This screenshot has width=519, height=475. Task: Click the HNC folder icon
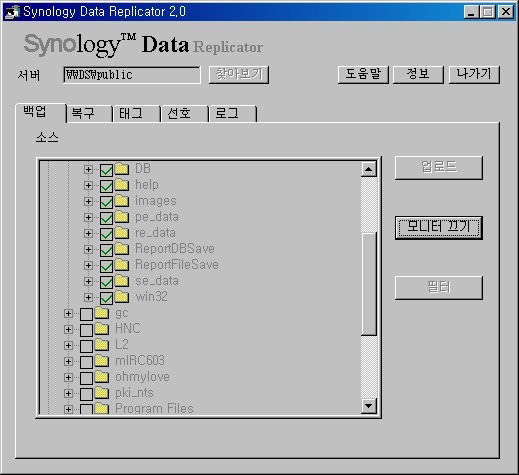coord(102,329)
